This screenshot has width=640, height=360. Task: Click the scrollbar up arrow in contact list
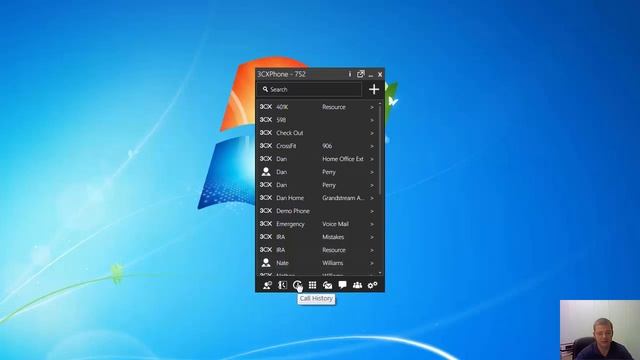point(380,104)
